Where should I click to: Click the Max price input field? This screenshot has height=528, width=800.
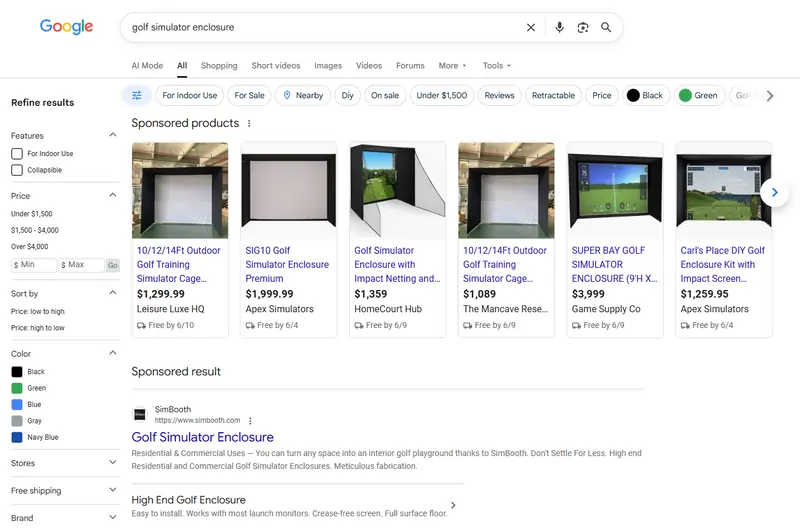pos(81,265)
